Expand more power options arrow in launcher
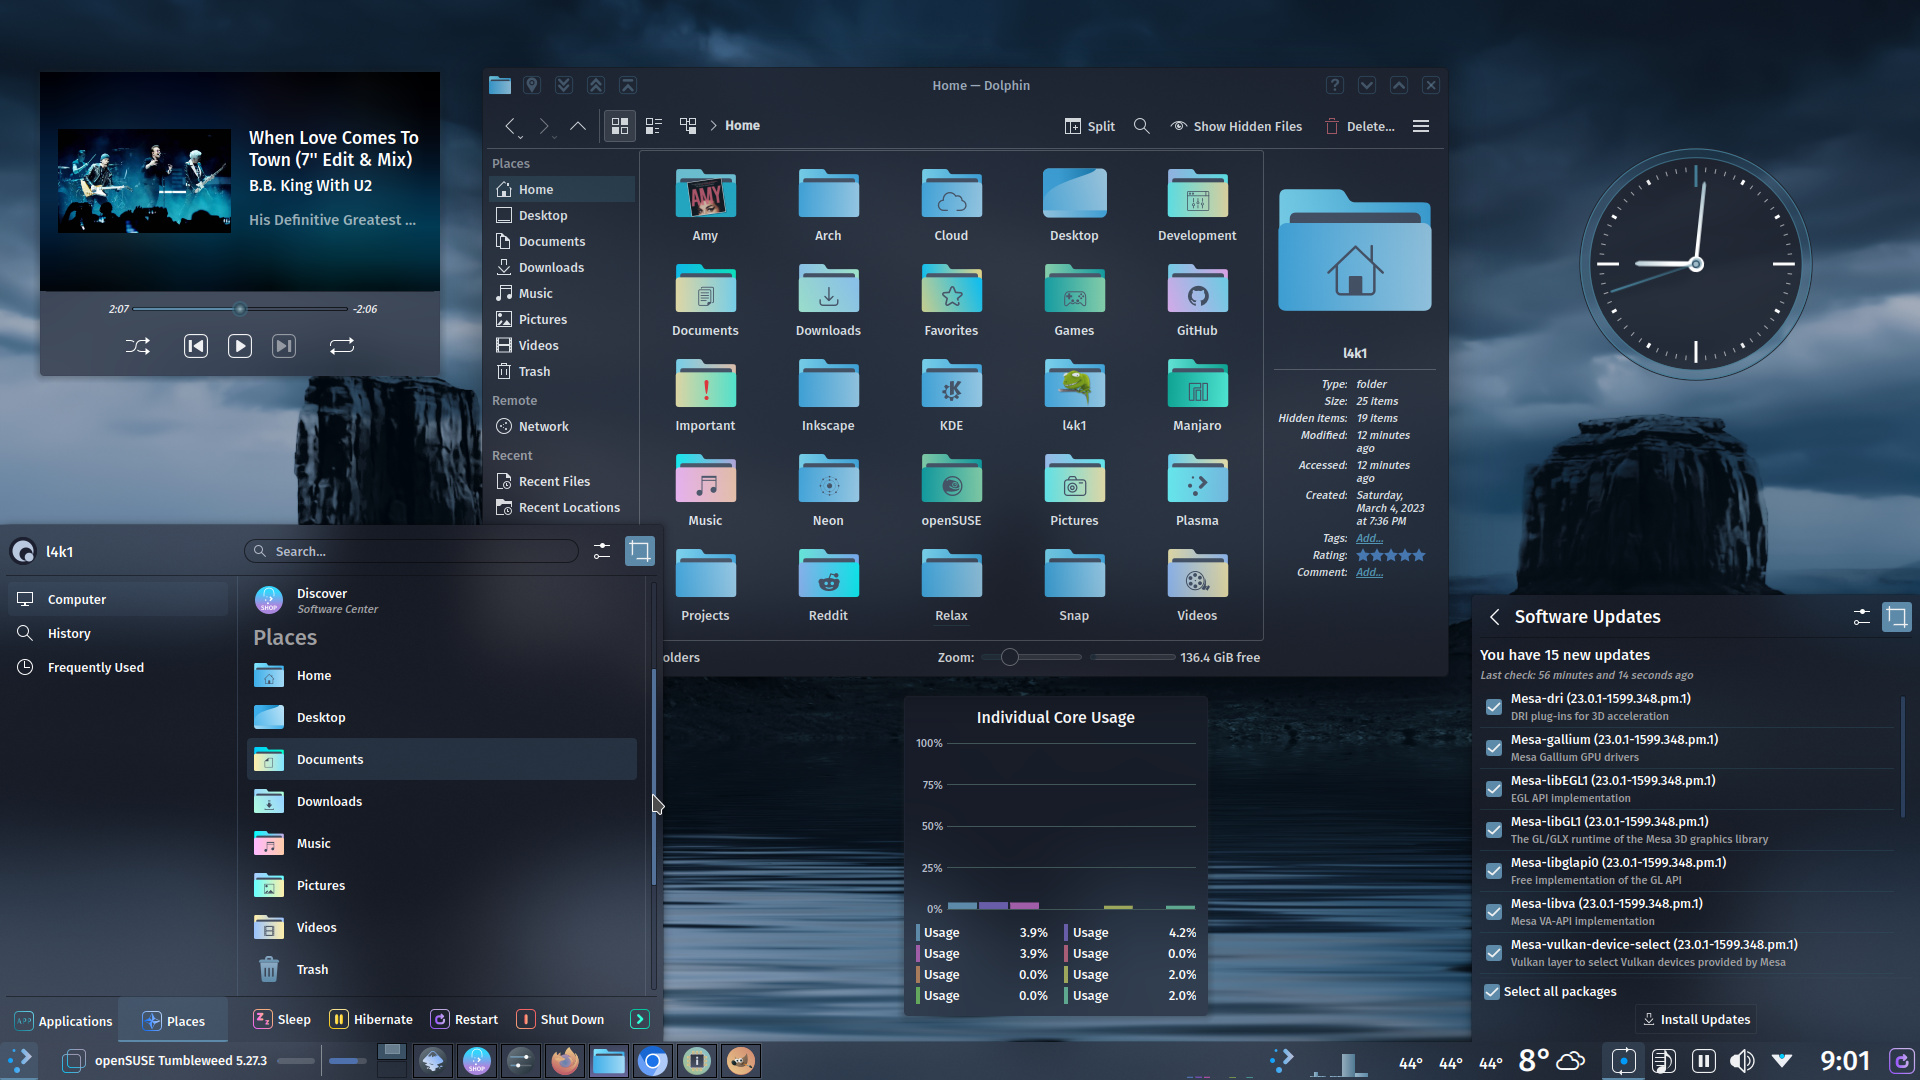The height and width of the screenshot is (1080, 1920). point(640,1019)
